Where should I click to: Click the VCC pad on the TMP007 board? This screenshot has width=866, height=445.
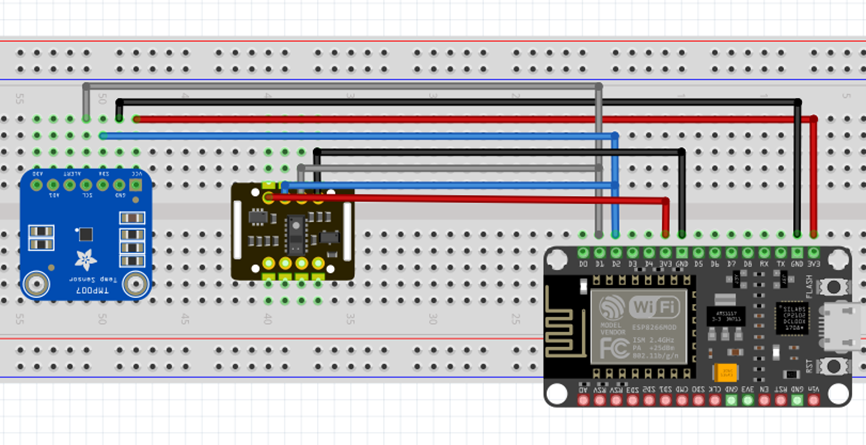pos(135,185)
